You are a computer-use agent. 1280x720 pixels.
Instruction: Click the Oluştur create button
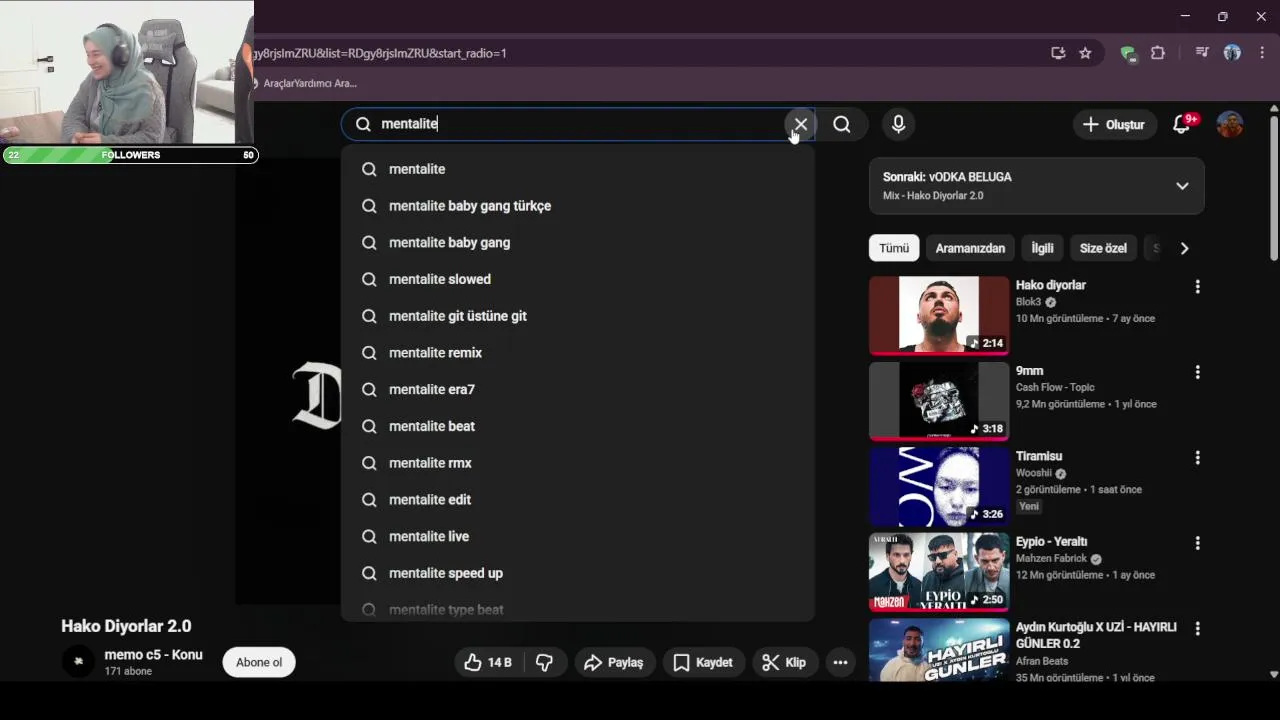point(1113,124)
